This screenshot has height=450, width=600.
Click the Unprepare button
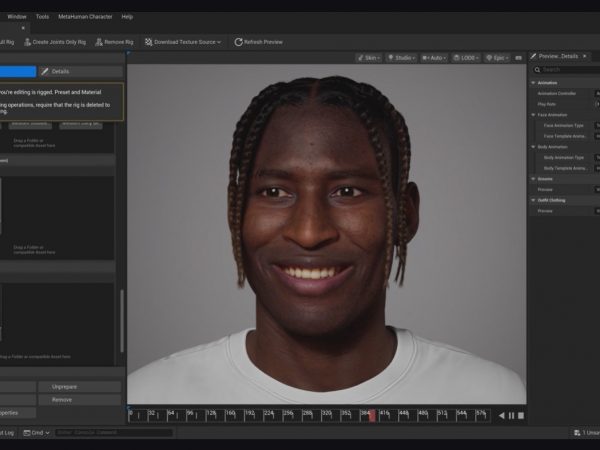tap(80, 387)
